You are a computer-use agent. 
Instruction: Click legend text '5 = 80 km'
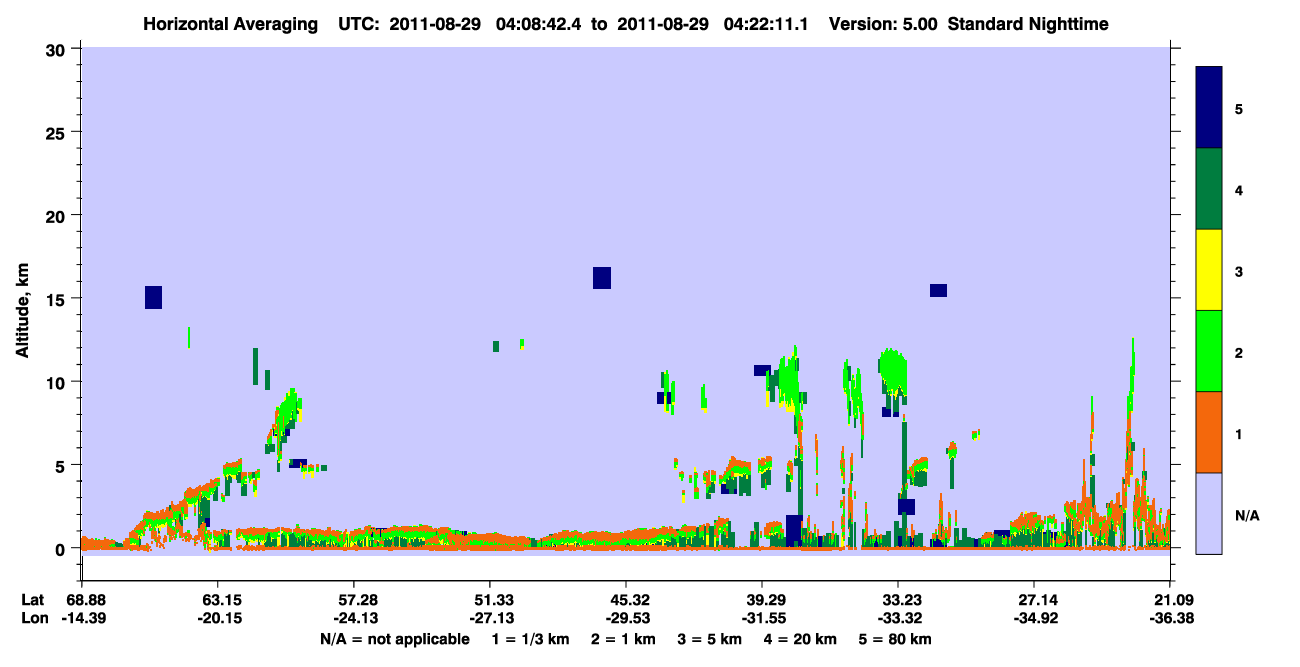tap(896, 639)
